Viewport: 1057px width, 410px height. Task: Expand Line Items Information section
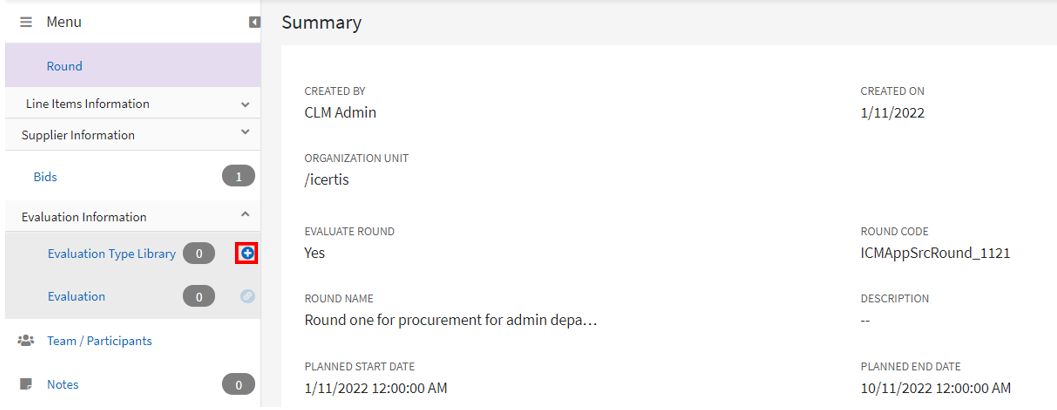click(245, 104)
